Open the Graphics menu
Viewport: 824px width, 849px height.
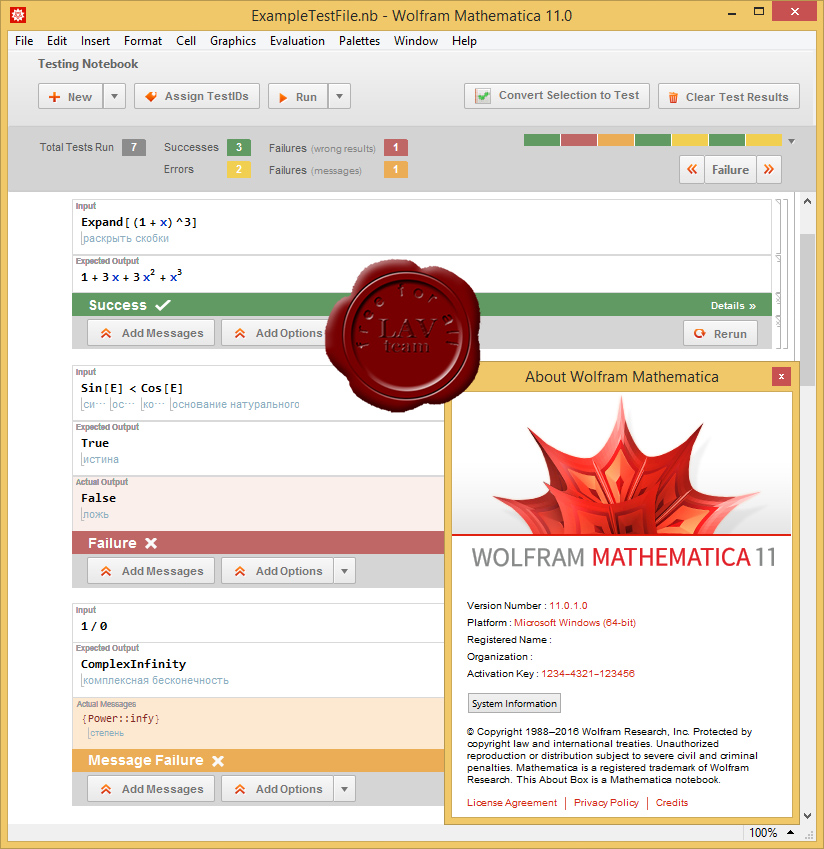pyautogui.click(x=233, y=41)
